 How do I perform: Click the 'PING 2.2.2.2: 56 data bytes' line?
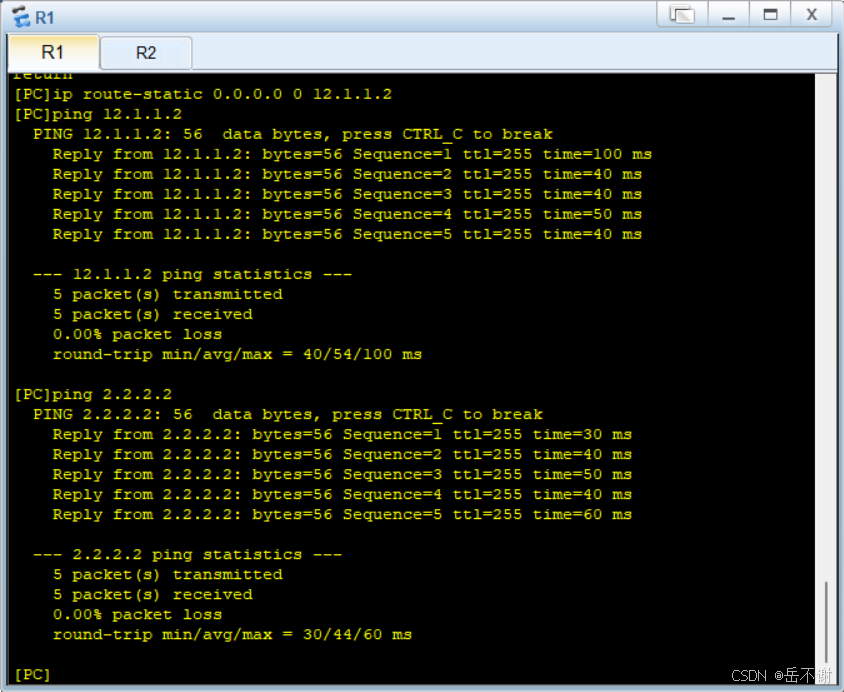[x=288, y=414]
